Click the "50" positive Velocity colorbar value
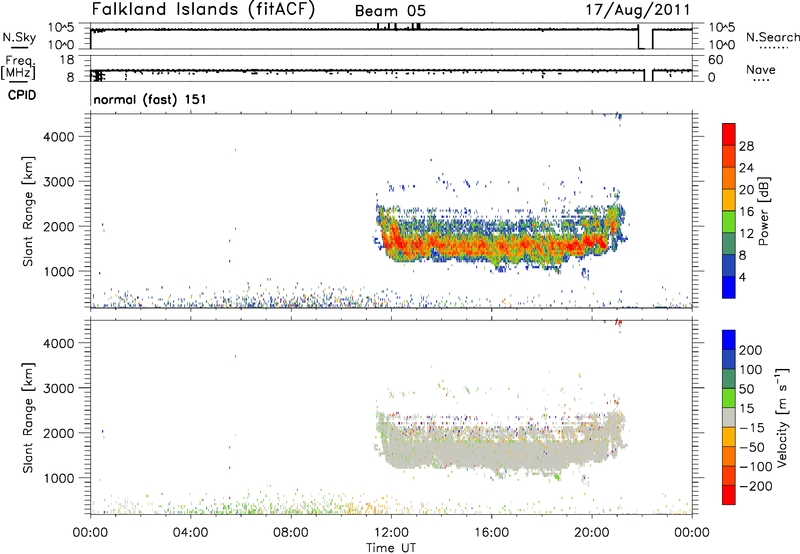 point(747,389)
